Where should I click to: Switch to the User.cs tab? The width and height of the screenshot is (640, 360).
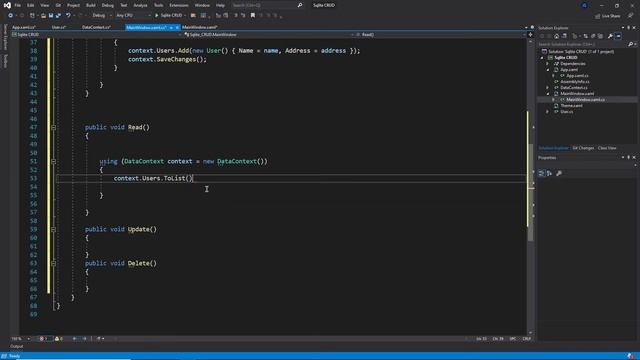(x=59, y=27)
